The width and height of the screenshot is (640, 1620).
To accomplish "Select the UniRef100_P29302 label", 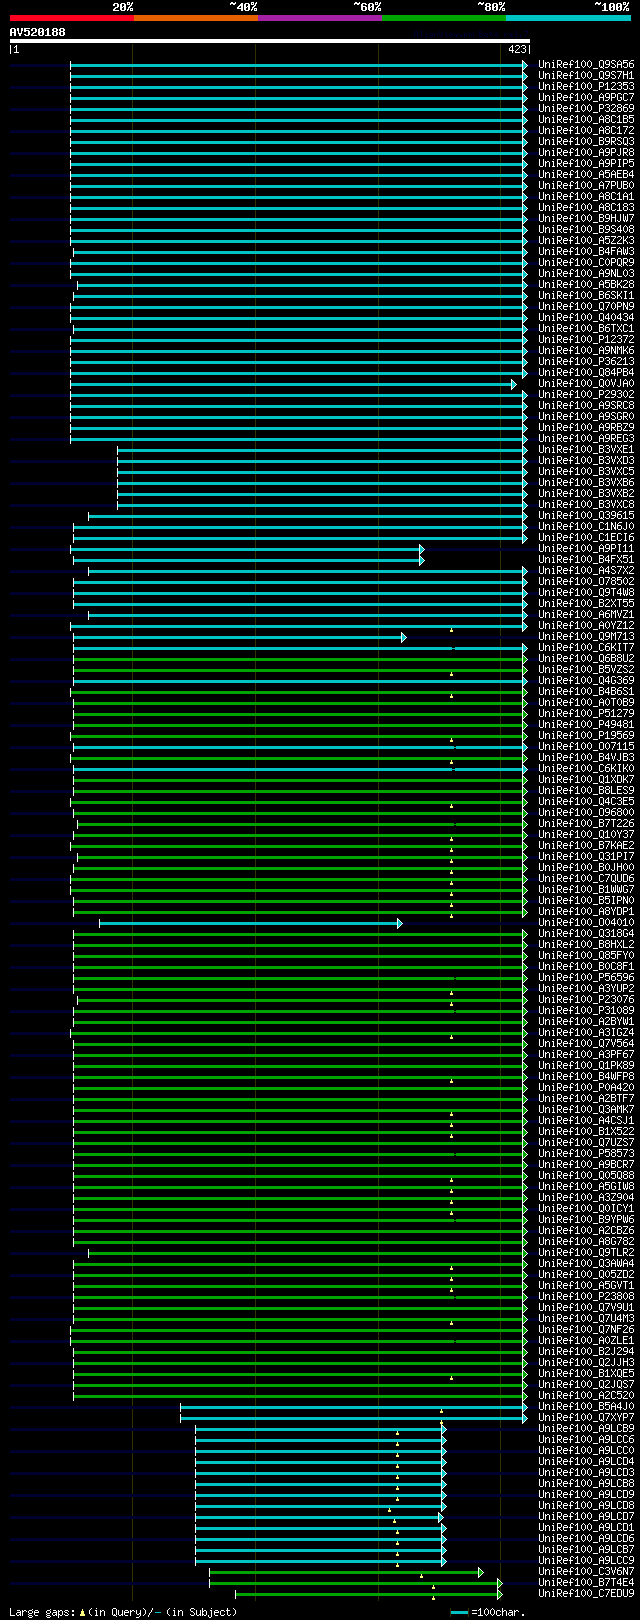I will [586, 395].
